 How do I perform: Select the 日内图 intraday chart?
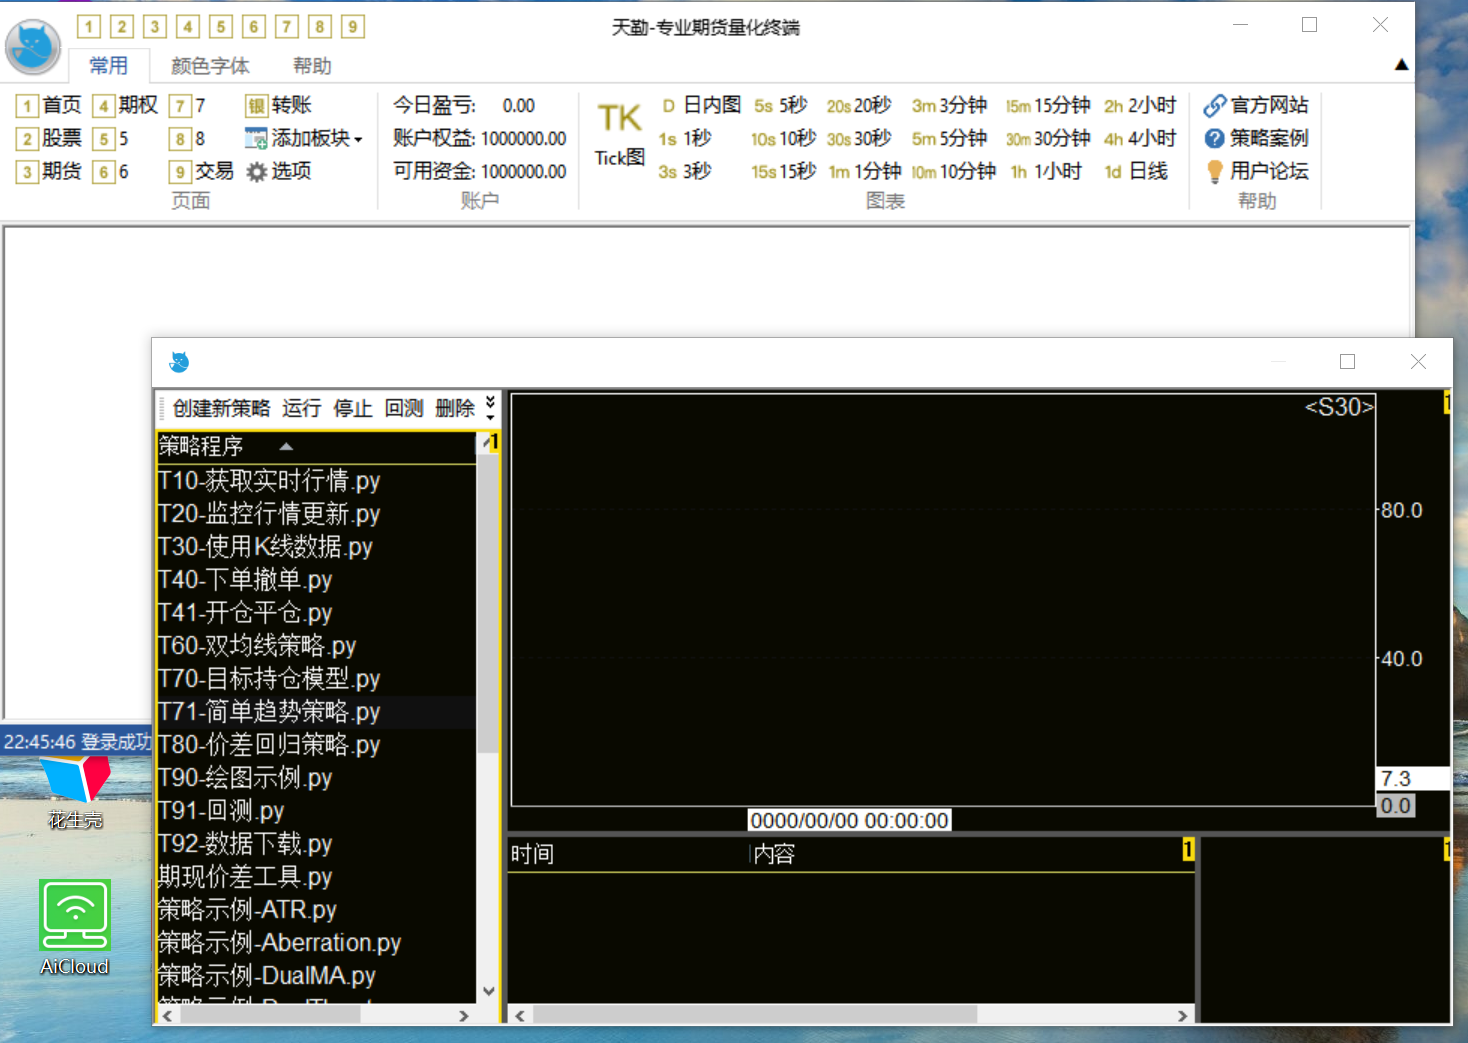tap(702, 105)
